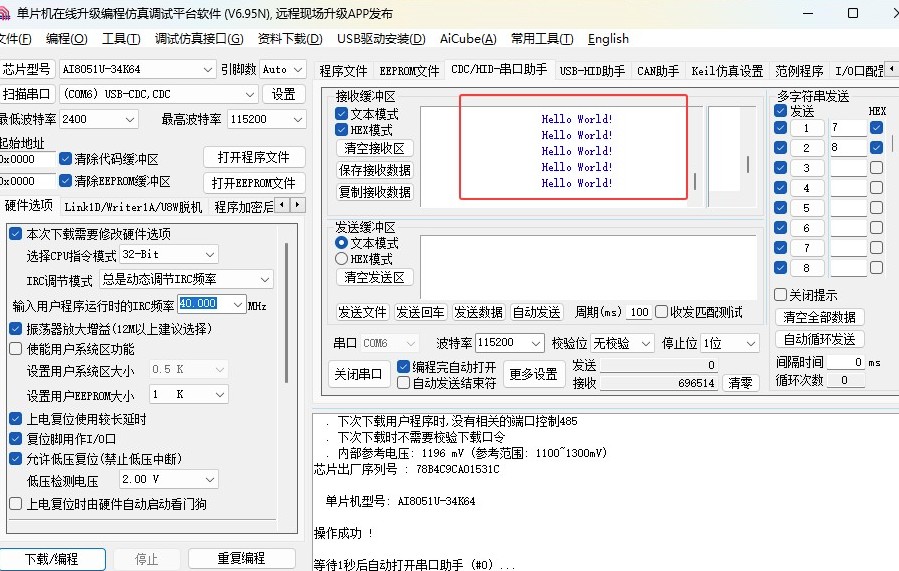Click inside send buffer text area
The height and width of the screenshot is (571, 899).
tap(588, 267)
